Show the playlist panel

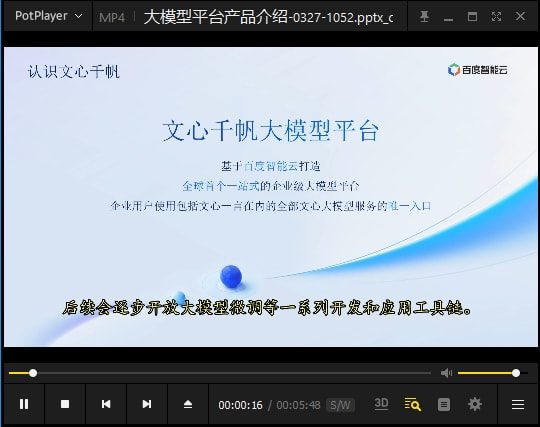tap(444, 404)
